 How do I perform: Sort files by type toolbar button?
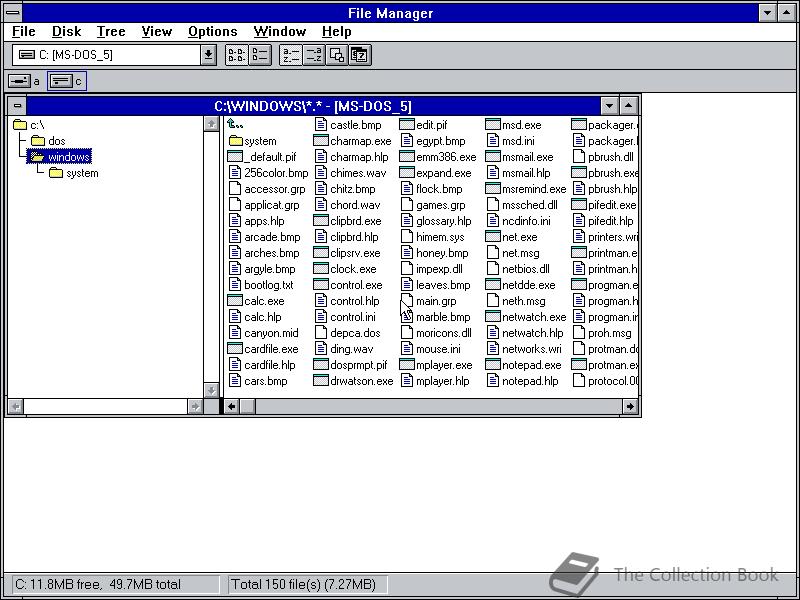coord(314,55)
